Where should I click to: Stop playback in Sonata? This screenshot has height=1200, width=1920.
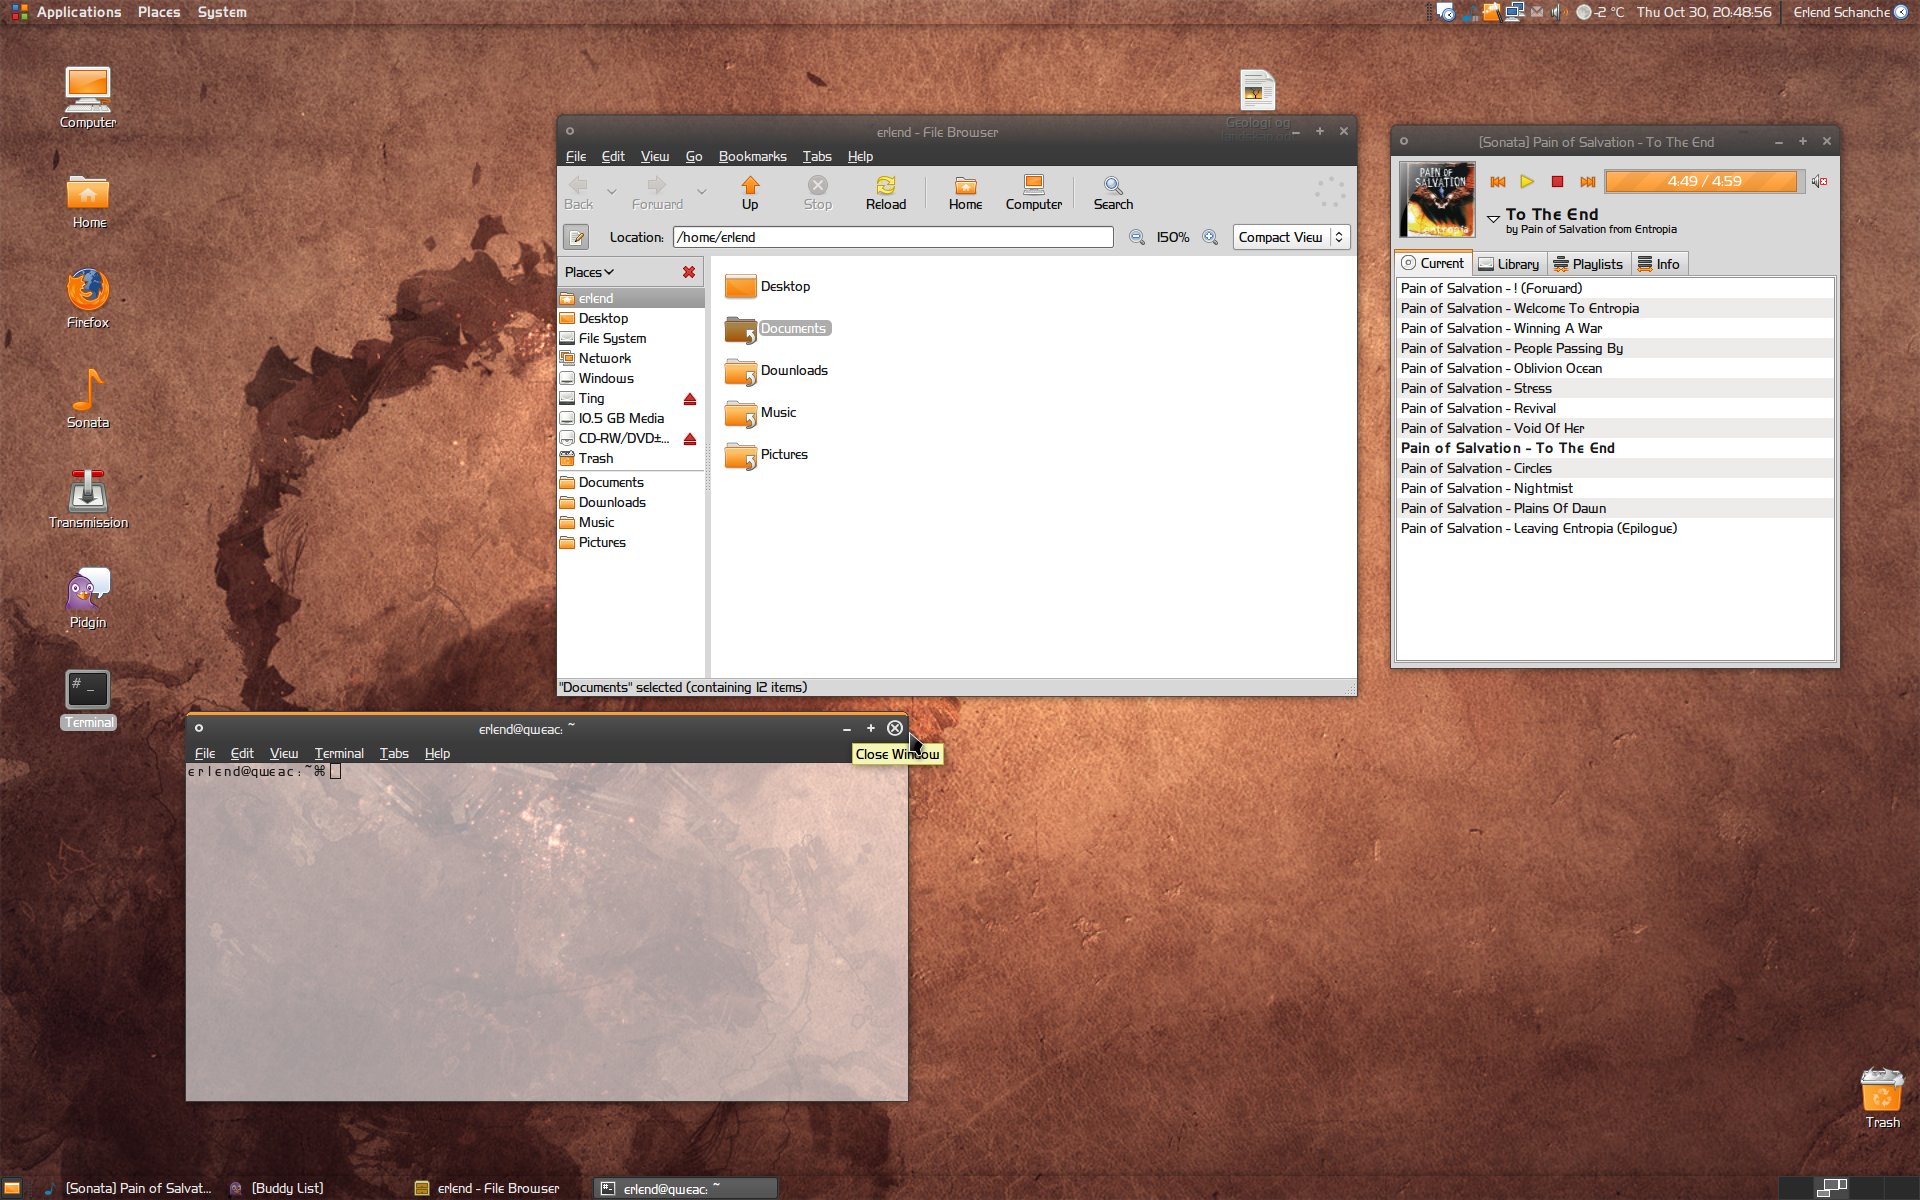click(1557, 182)
